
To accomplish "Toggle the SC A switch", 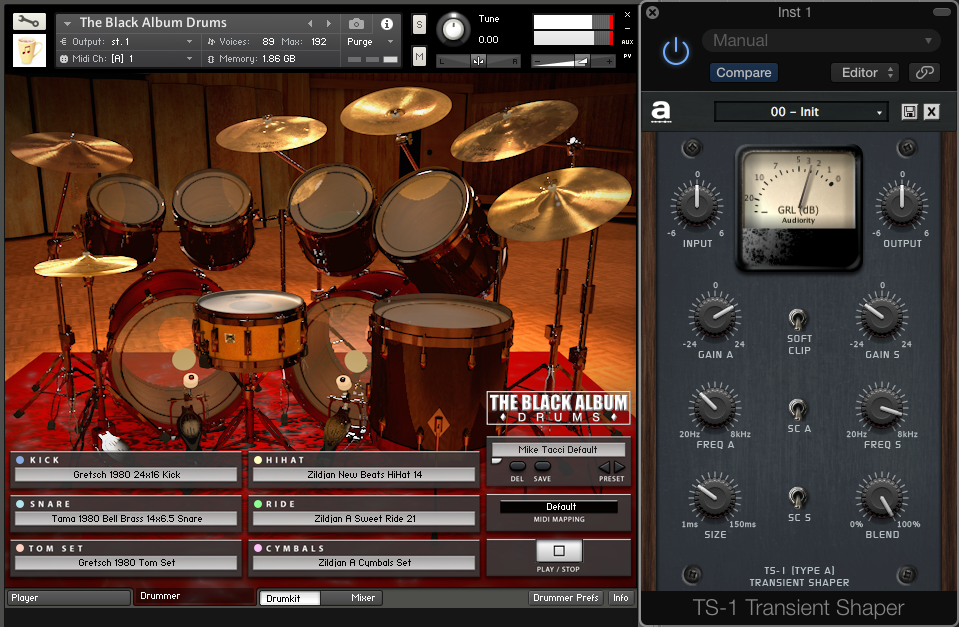I will pyautogui.click(x=797, y=409).
